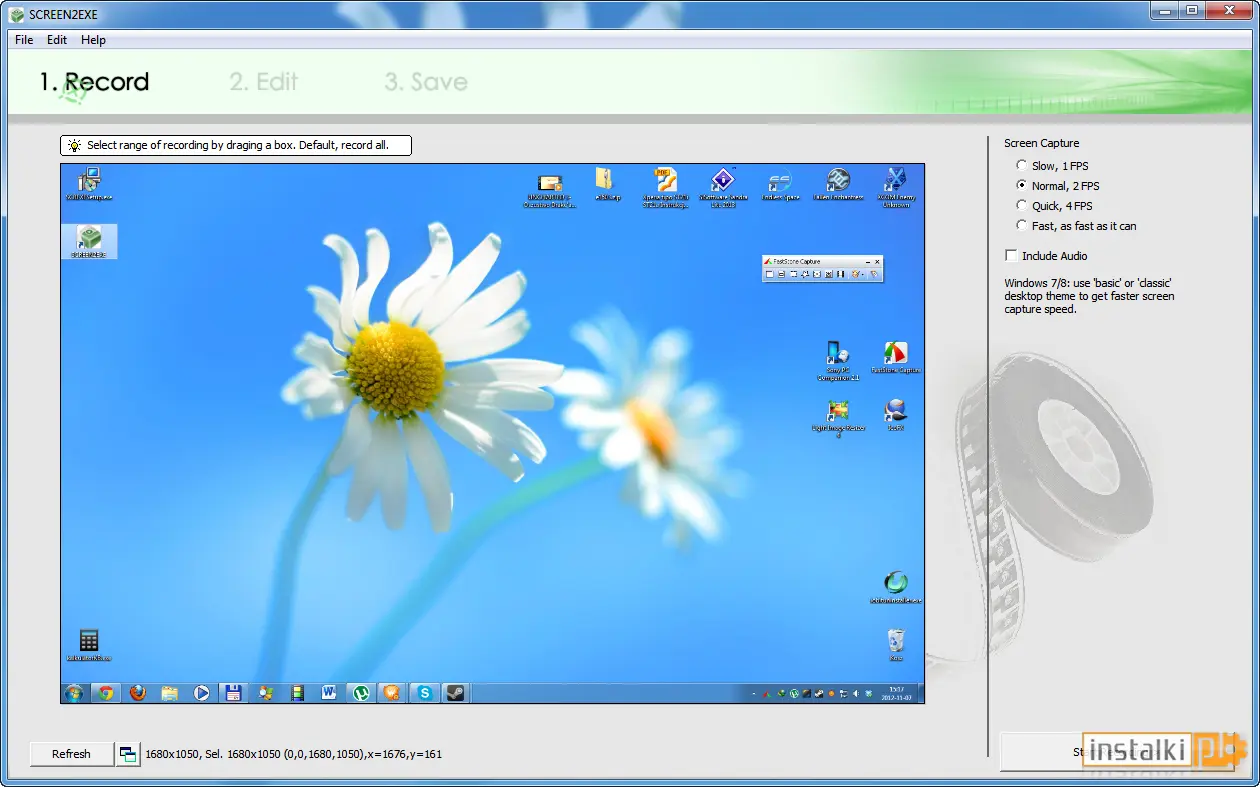Click the Fallen Enchantress icon in the preview
This screenshot has width=1260, height=787.
tap(838, 180)
